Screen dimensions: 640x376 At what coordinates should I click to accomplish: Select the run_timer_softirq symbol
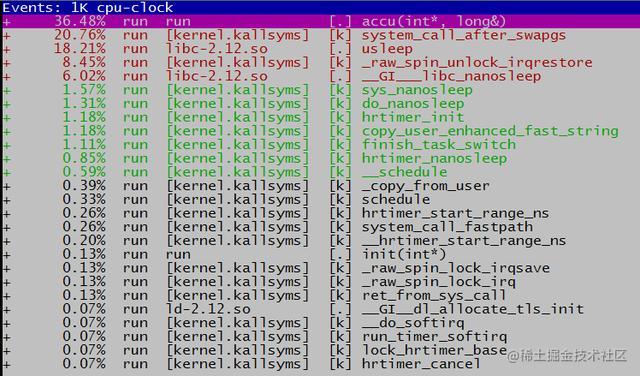pos(434,337)
